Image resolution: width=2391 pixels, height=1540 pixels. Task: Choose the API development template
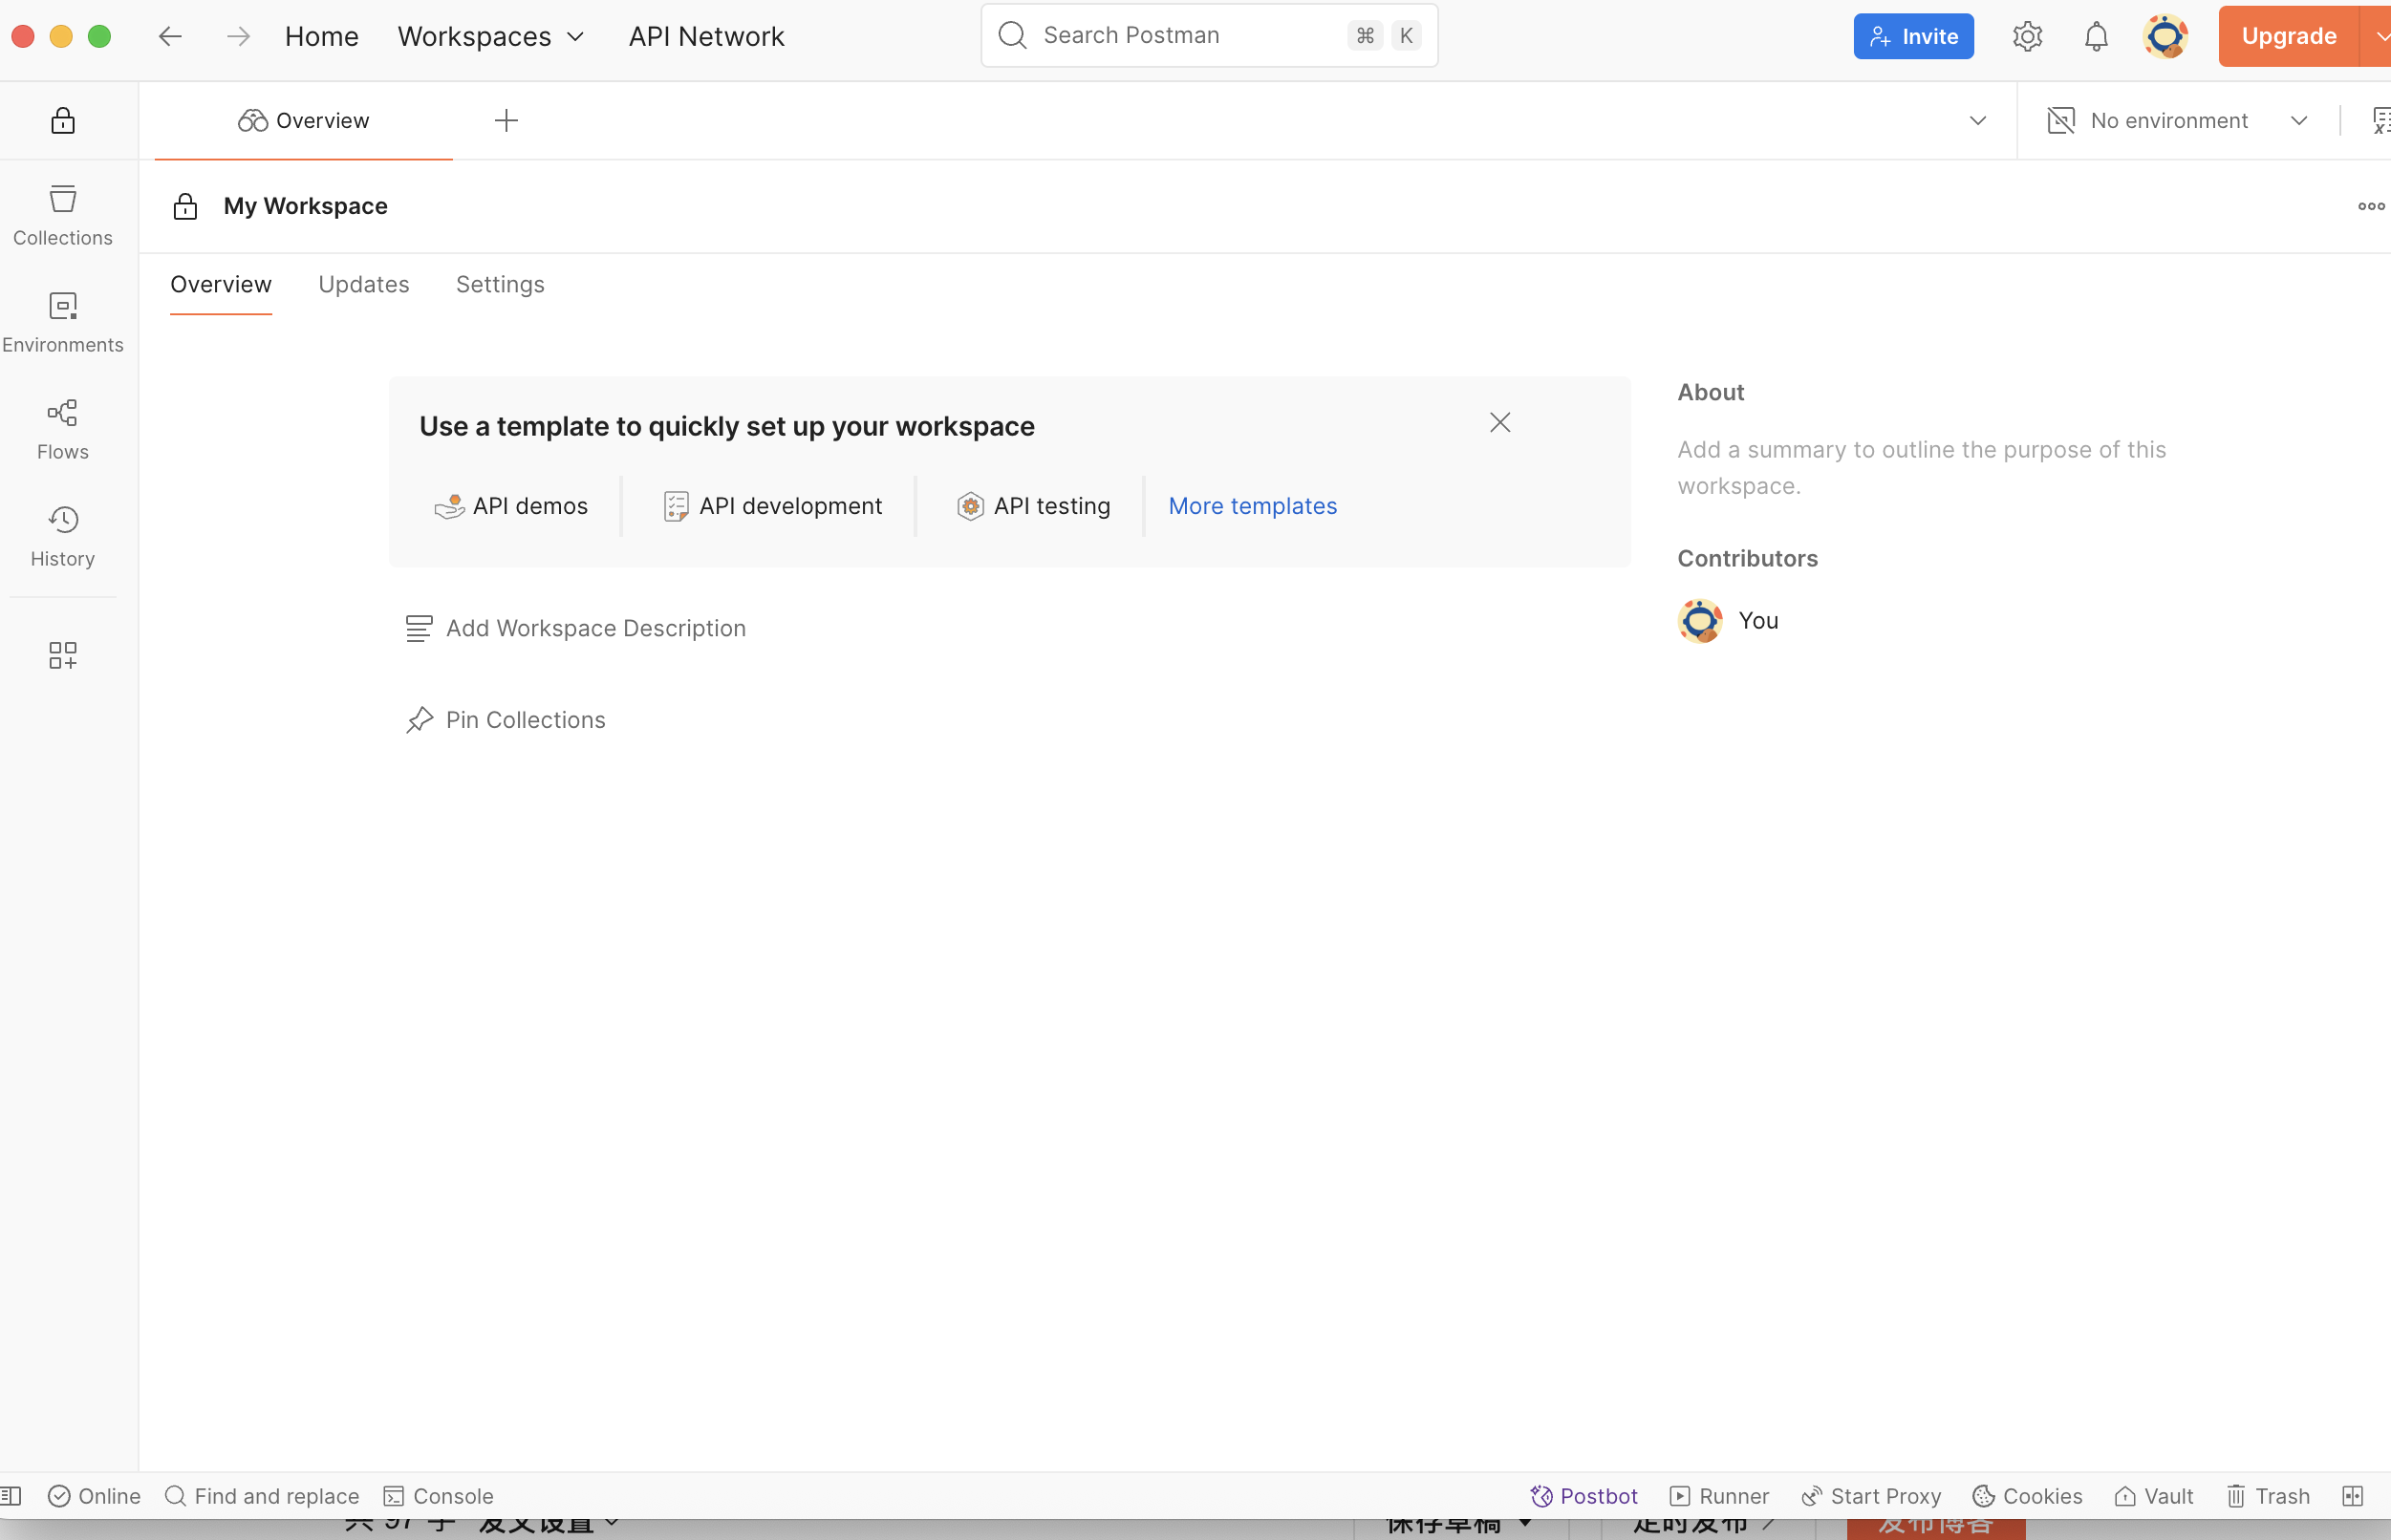772,506
